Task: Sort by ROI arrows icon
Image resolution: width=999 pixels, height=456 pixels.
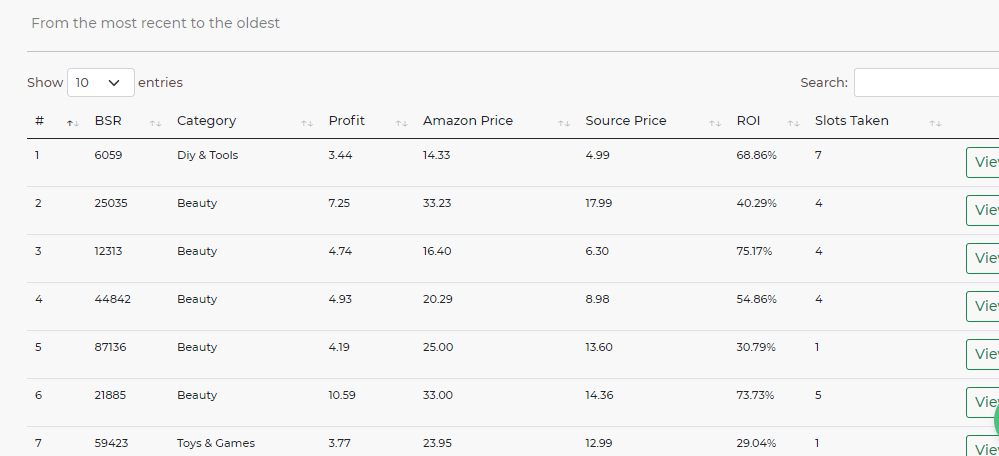Action: 793,124
